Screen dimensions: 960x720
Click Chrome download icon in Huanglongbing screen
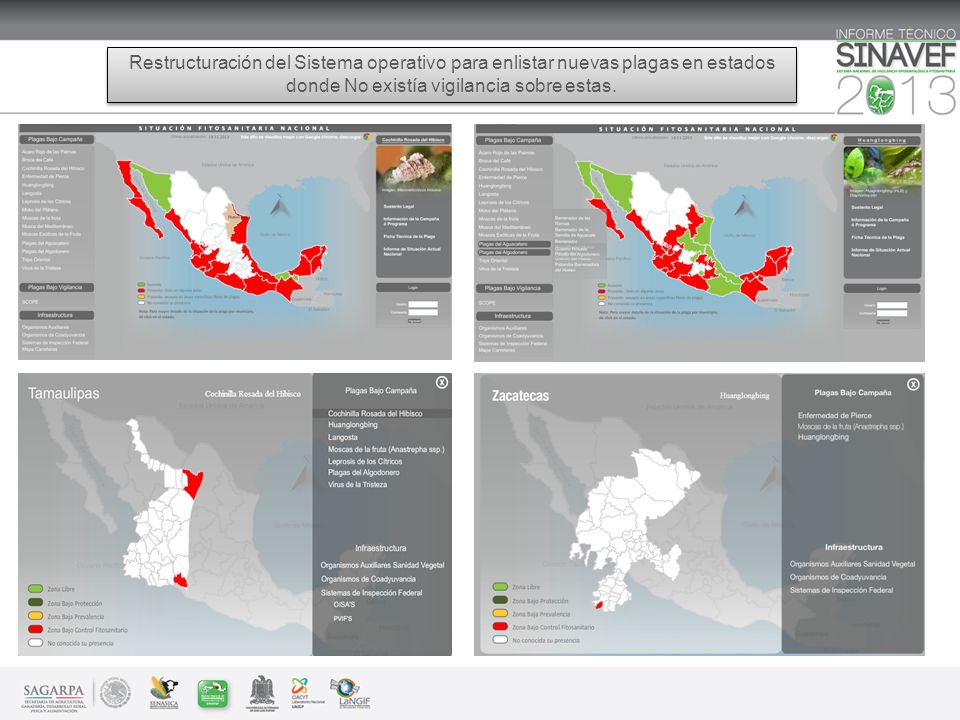(834, 138)
